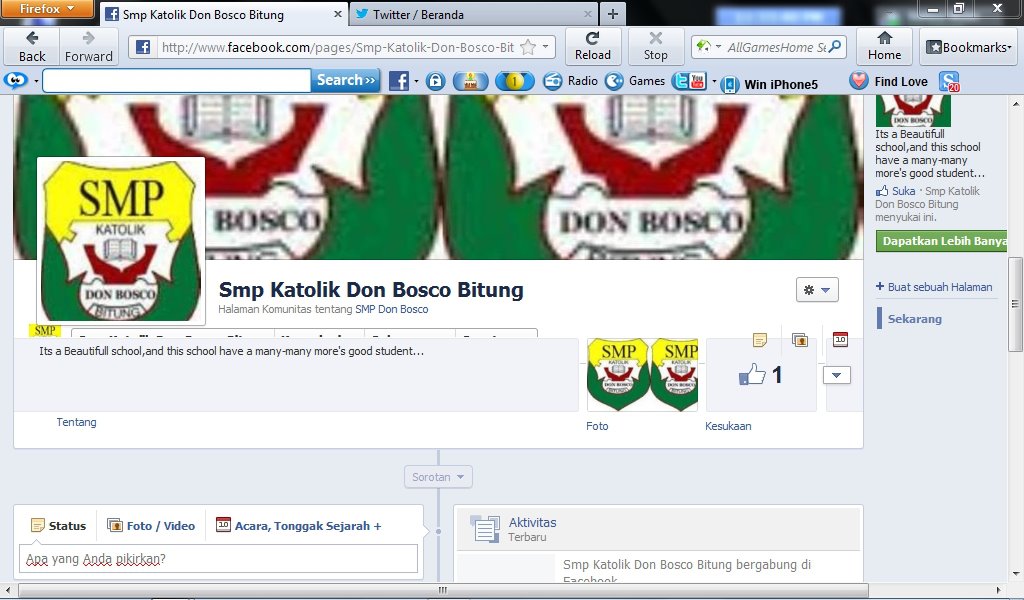The height and width of the screenshot is (600, 1024).
Task: Select Acara, Tonggak Sejarah + tab
Action: tap(298, 526)
